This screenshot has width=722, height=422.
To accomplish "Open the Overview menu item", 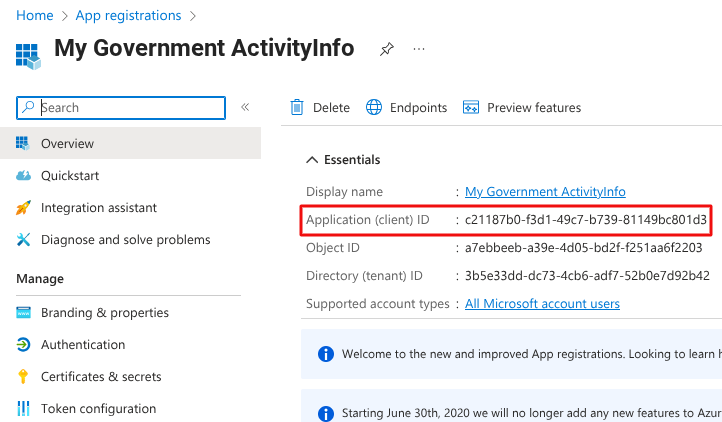I will click(x=67, y=144).
